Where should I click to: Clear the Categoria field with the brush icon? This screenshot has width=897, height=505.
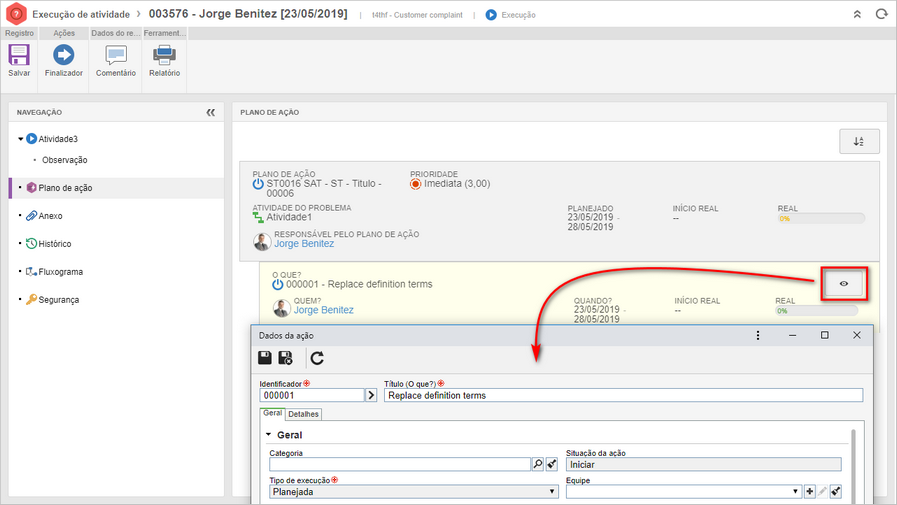click(x=551, y=464)
